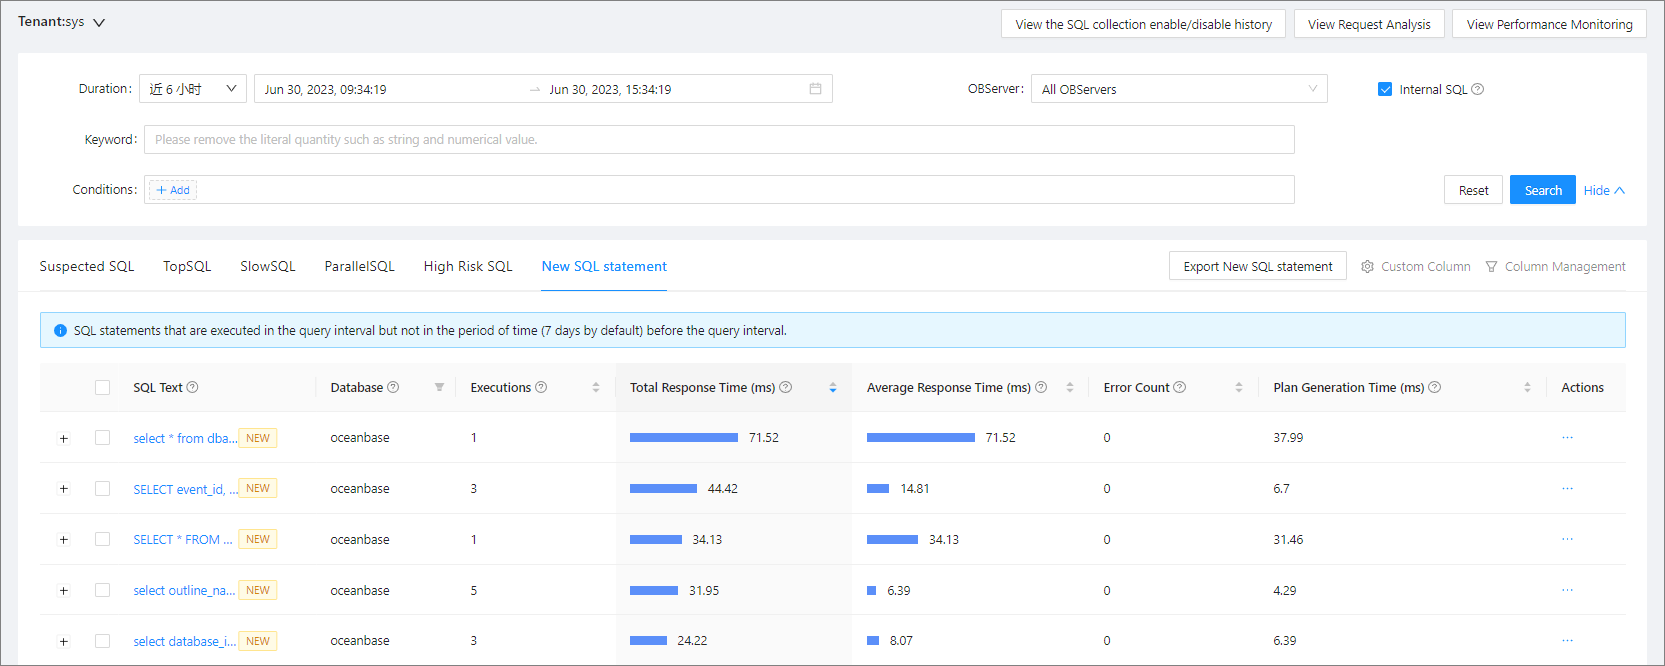Click Export New SQL statement

pyautogui.click(x=1257, y=267)
